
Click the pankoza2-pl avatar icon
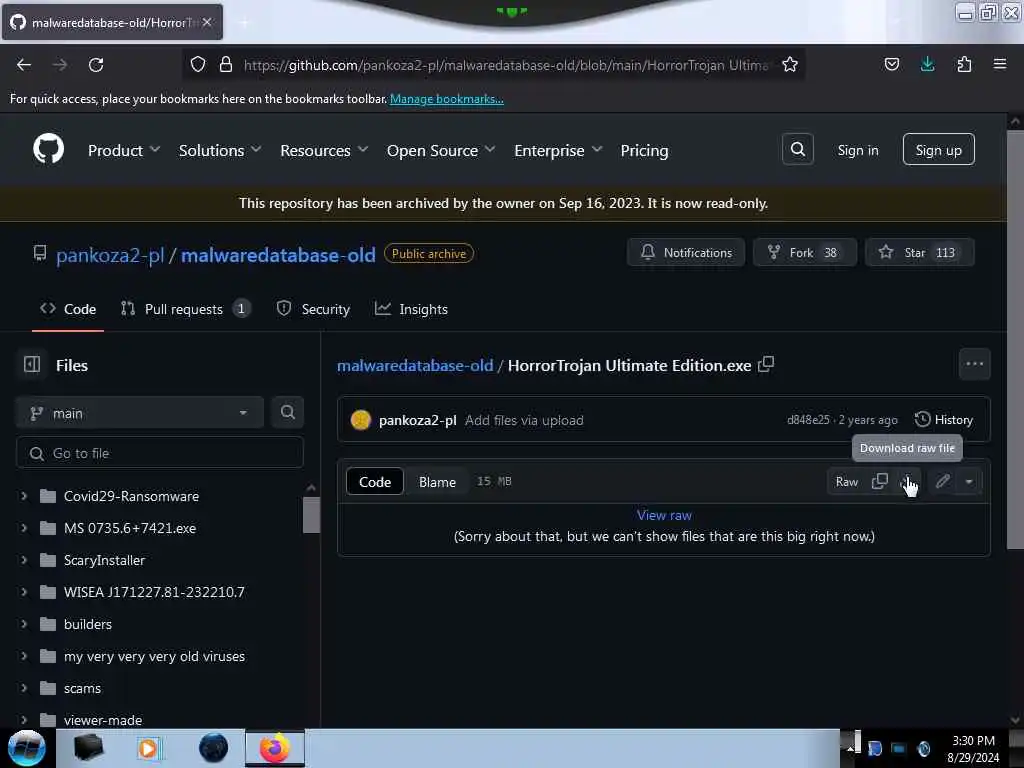(360, 420)
